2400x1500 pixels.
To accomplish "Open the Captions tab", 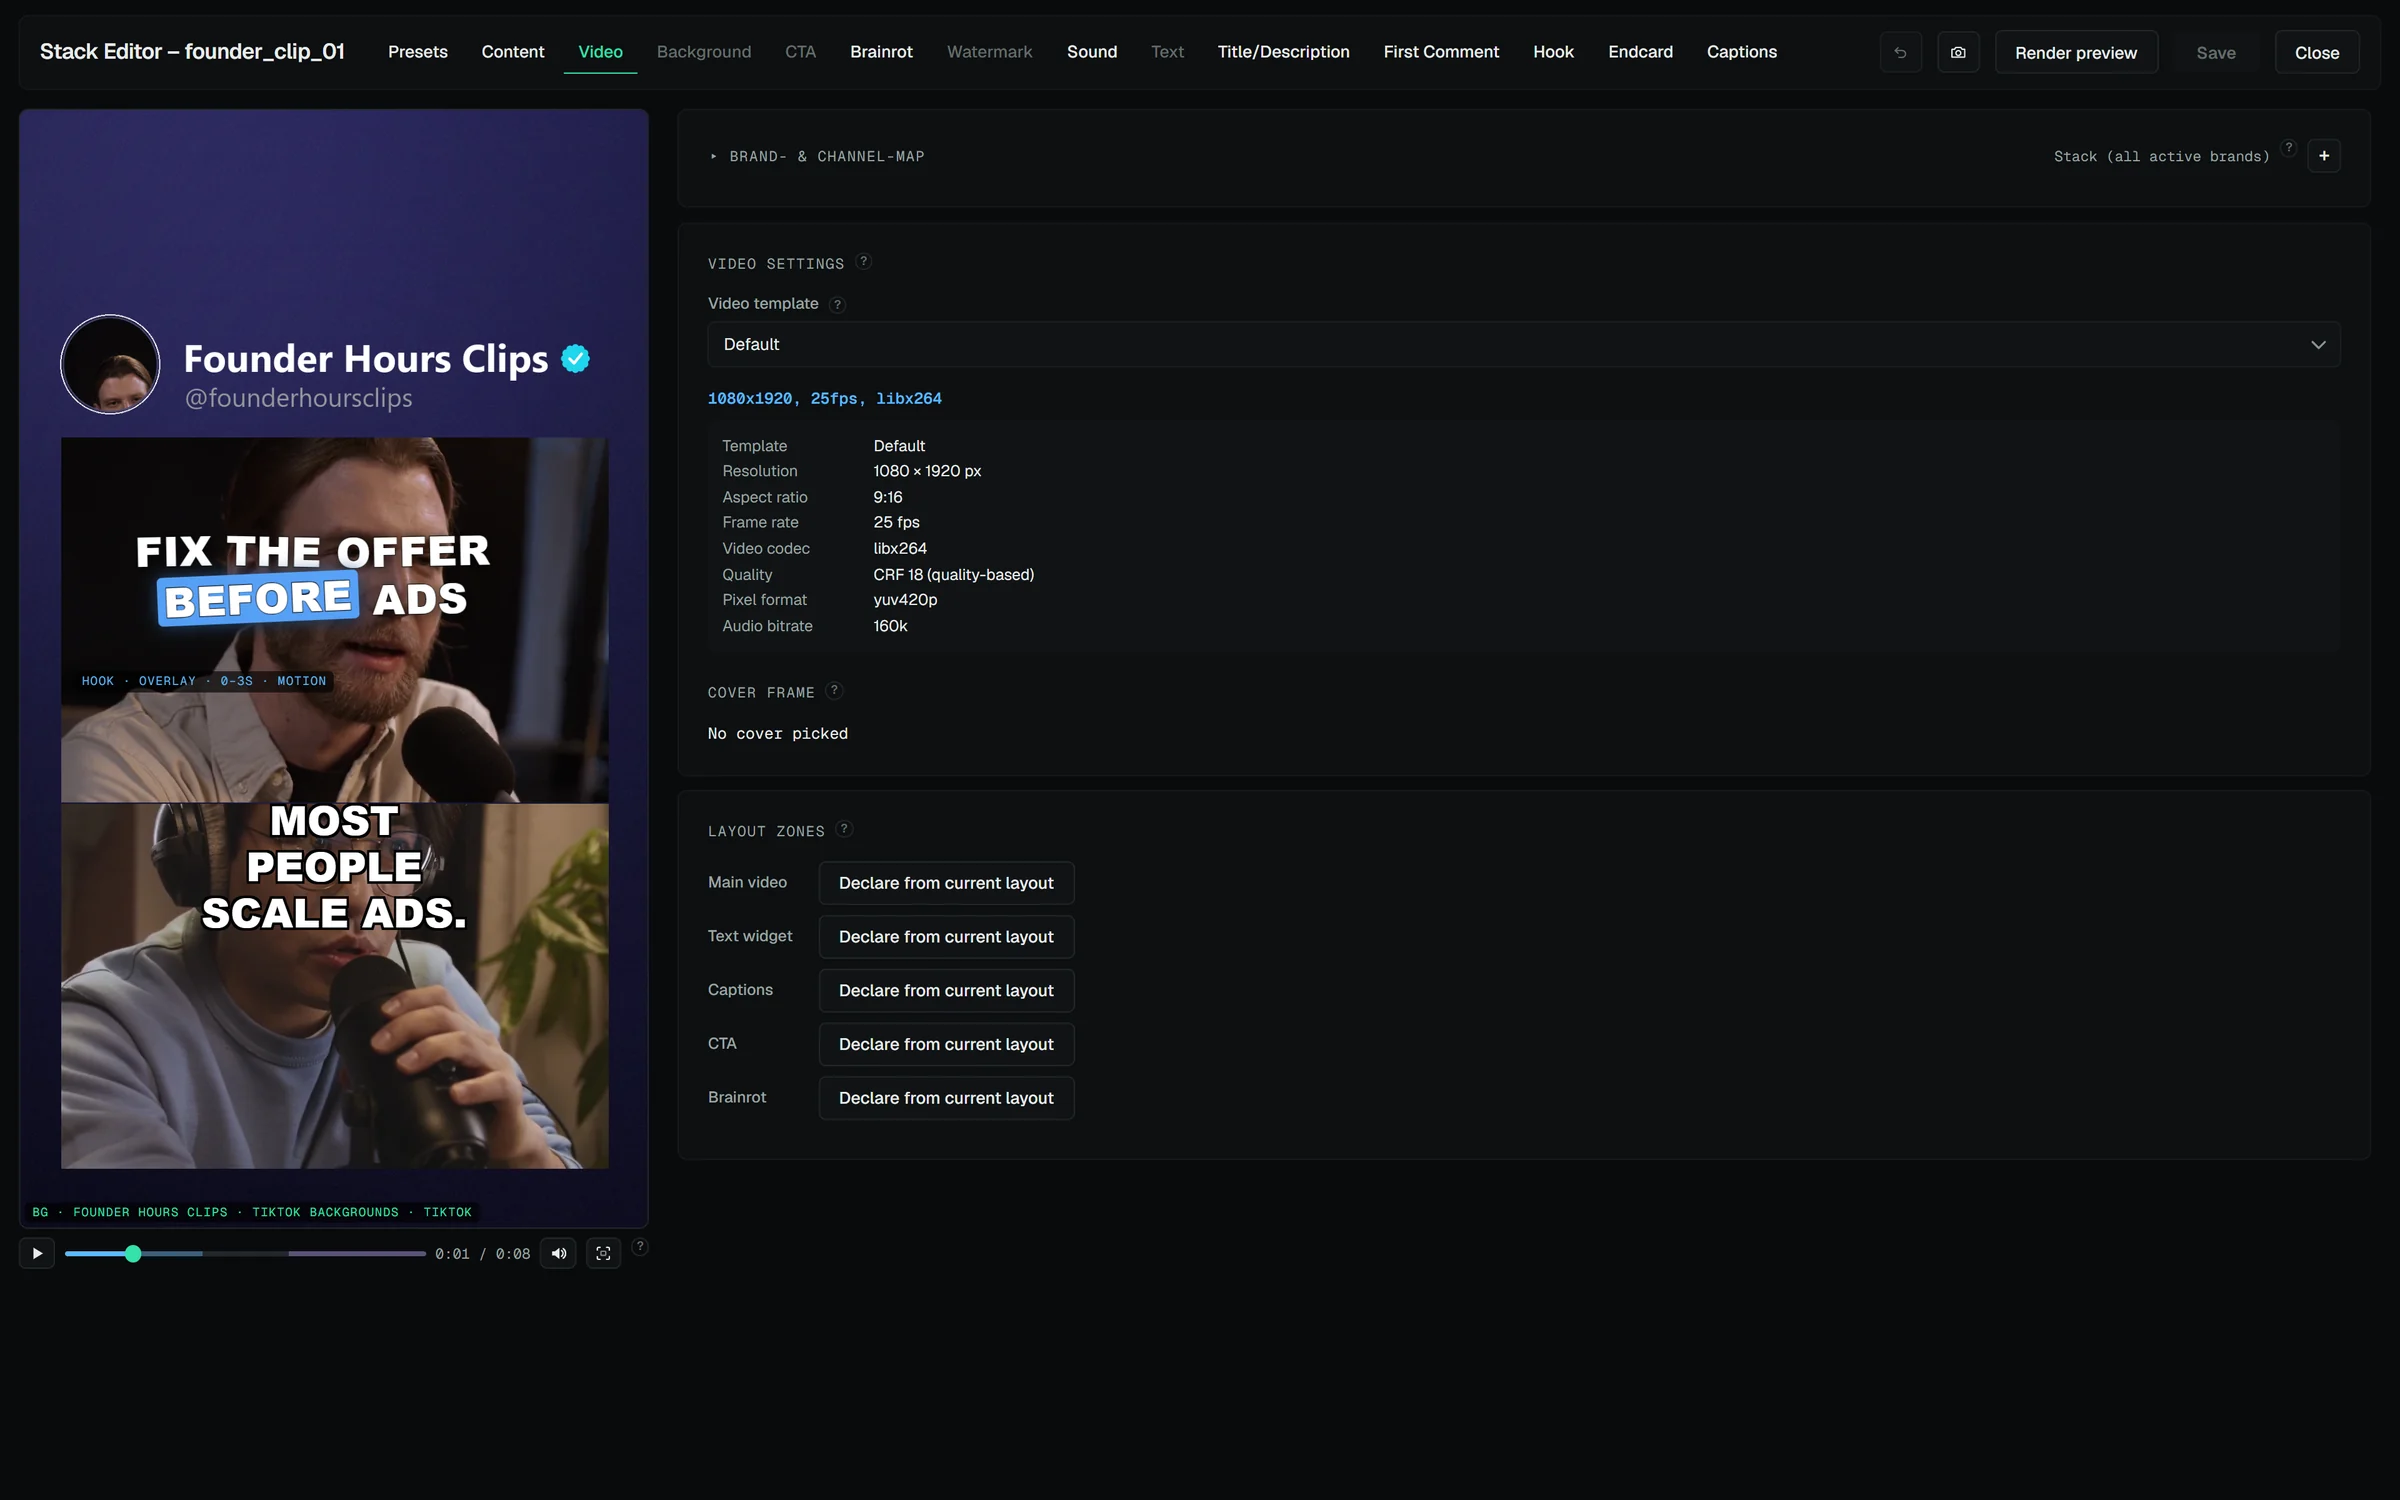I will [x=1741, y=52].
